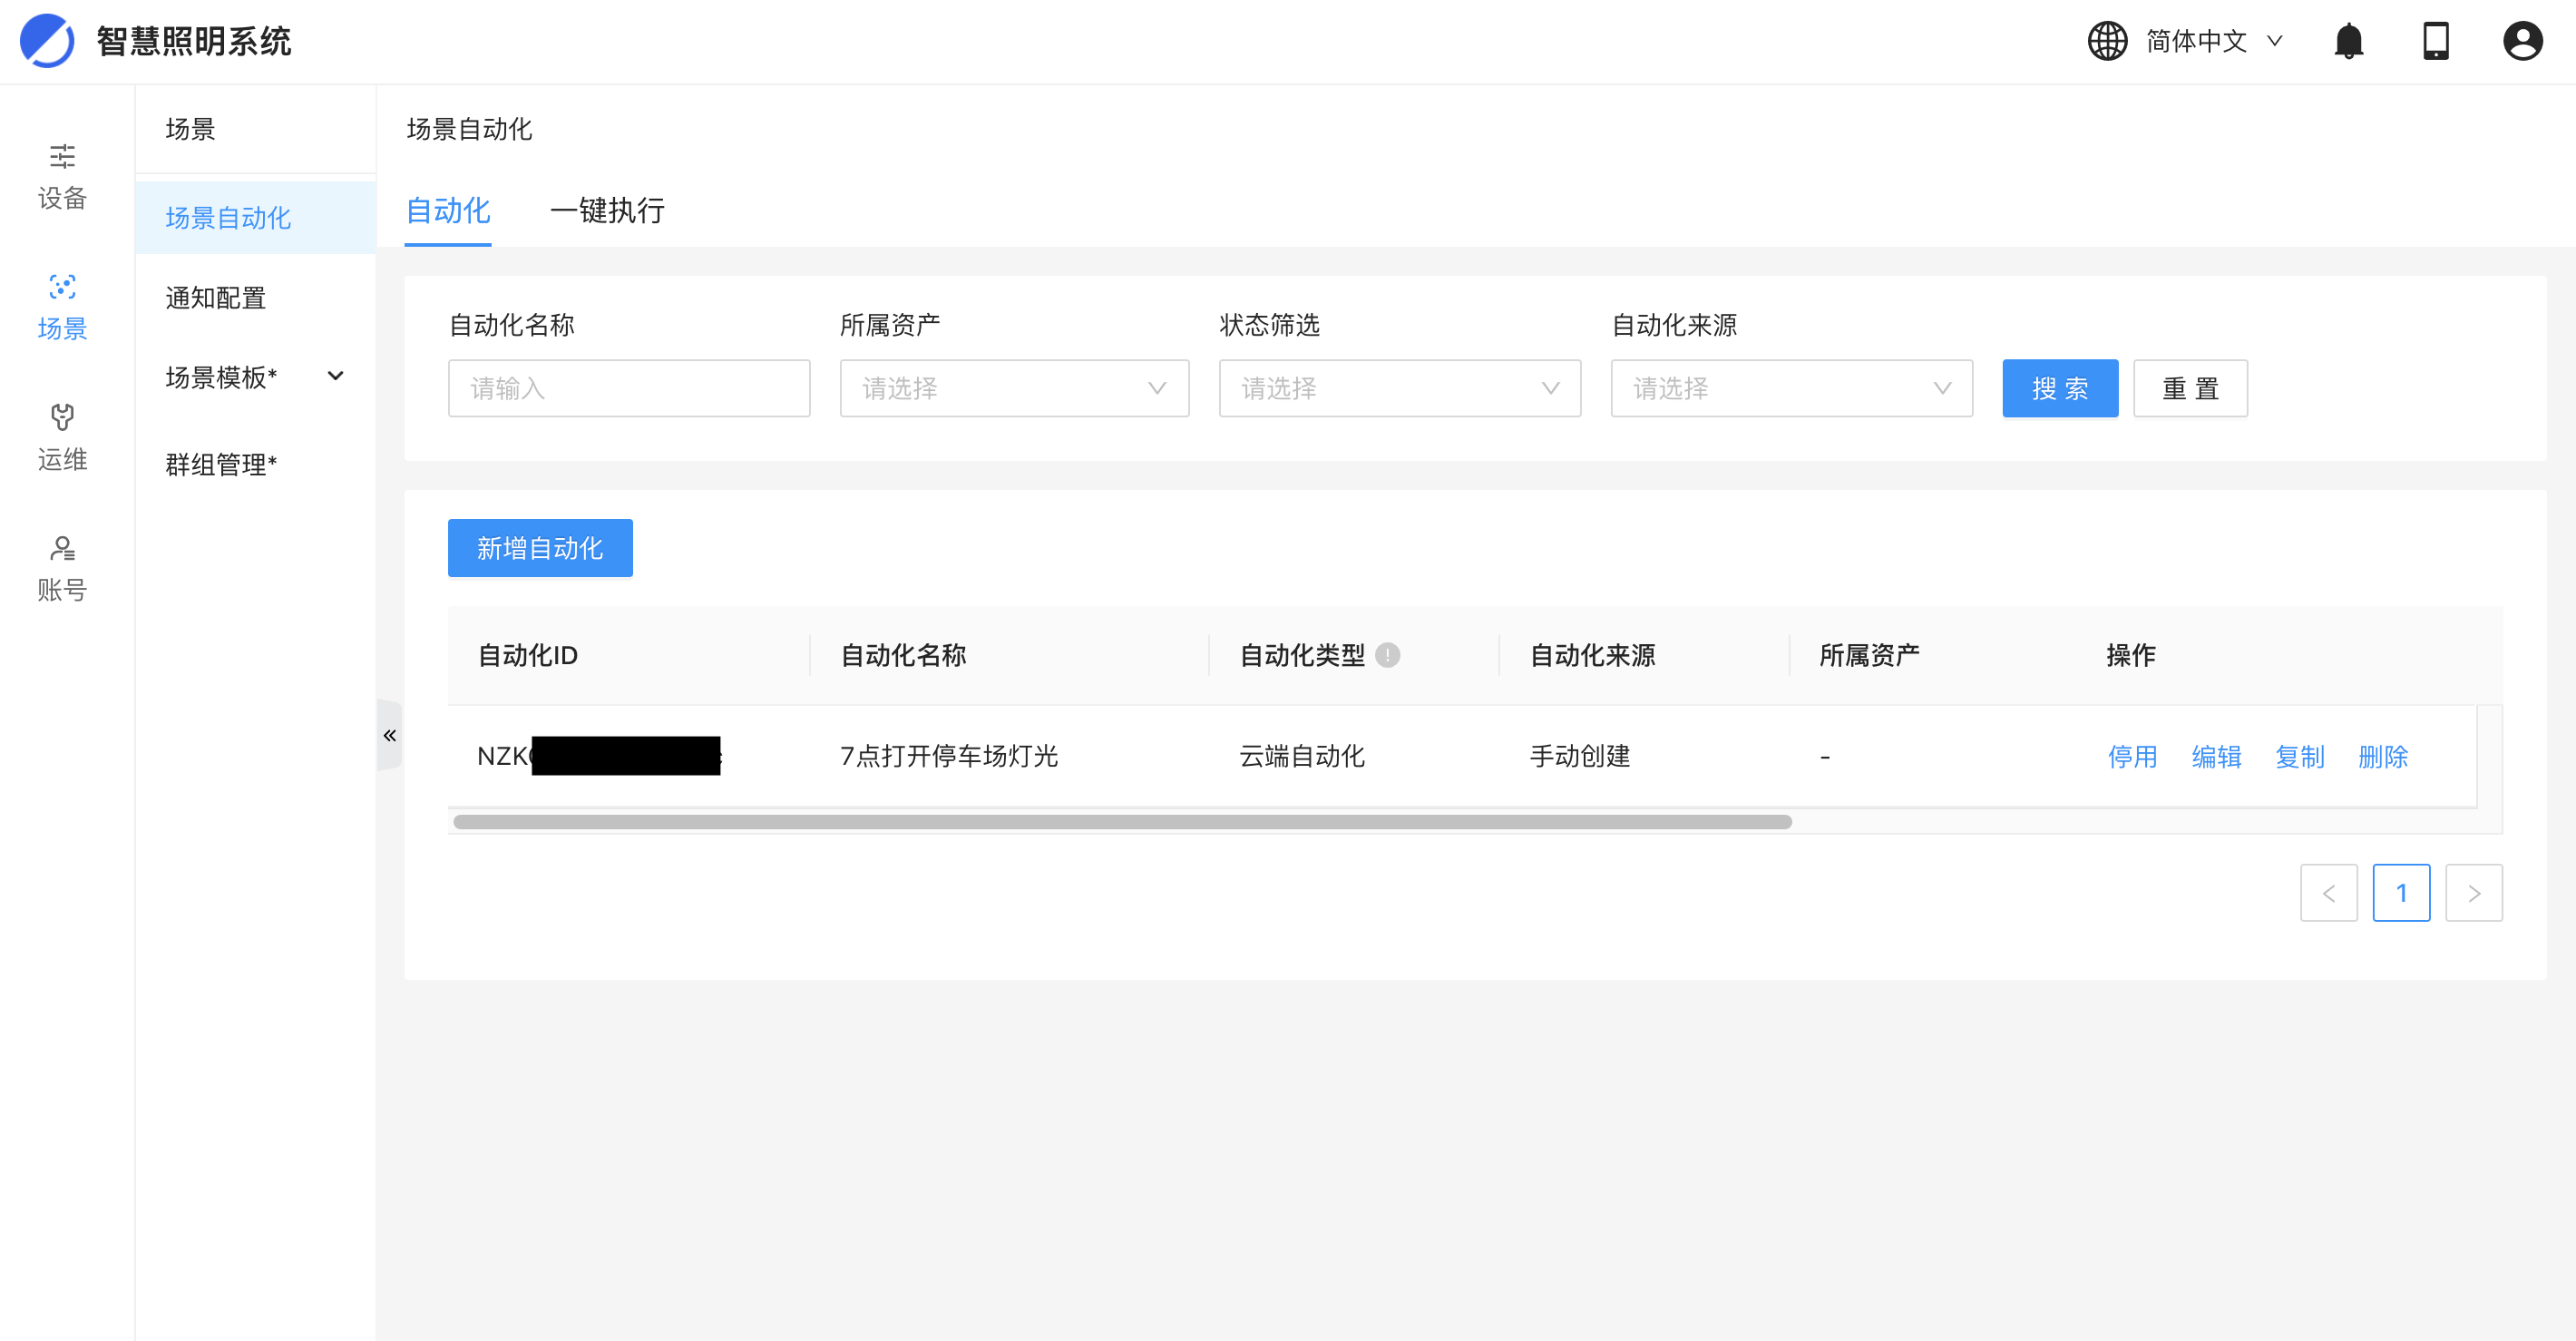This screenshot has width=2576, height=1341.
Task: Focus the 自动化名称 input field
Action: pyautogui.click(x=629, y=388)
